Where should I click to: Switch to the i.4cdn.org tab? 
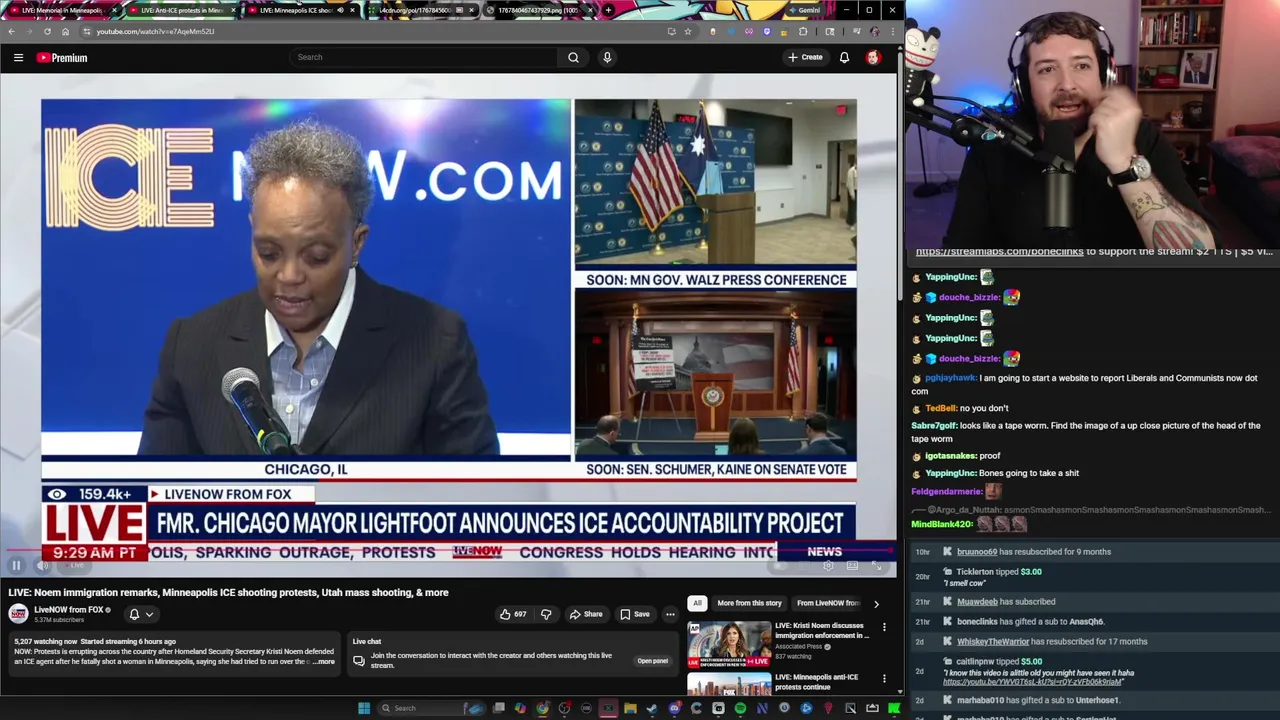420,10
